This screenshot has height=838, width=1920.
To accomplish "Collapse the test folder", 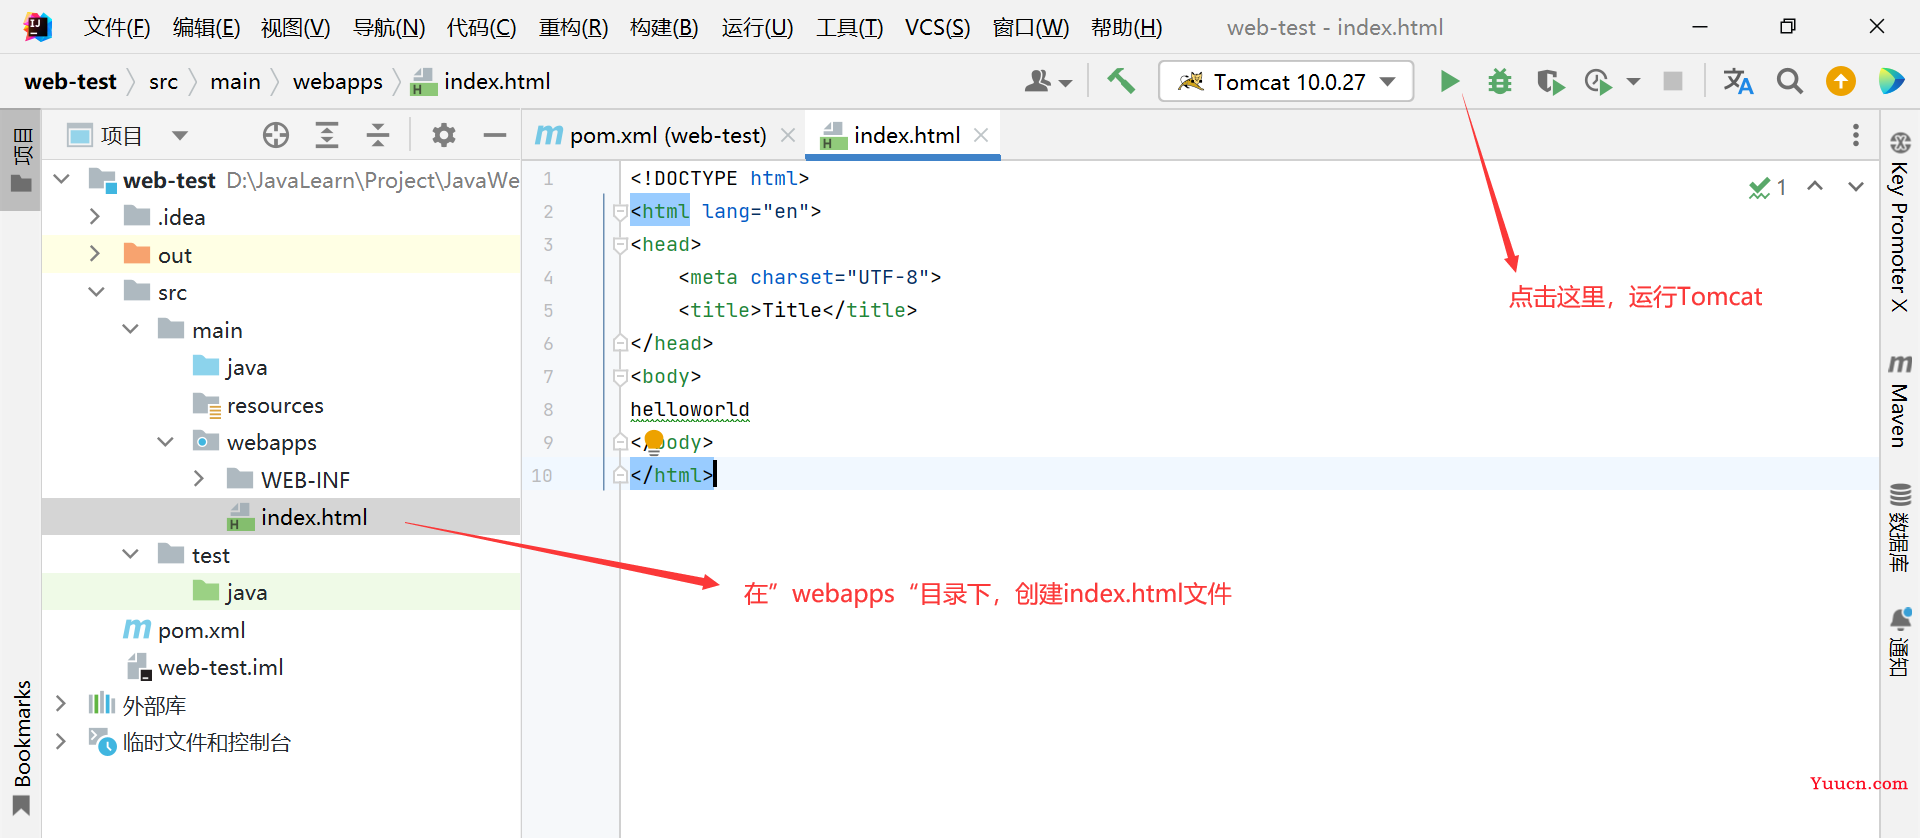I will pyautogui.click(x=130, y=554).
